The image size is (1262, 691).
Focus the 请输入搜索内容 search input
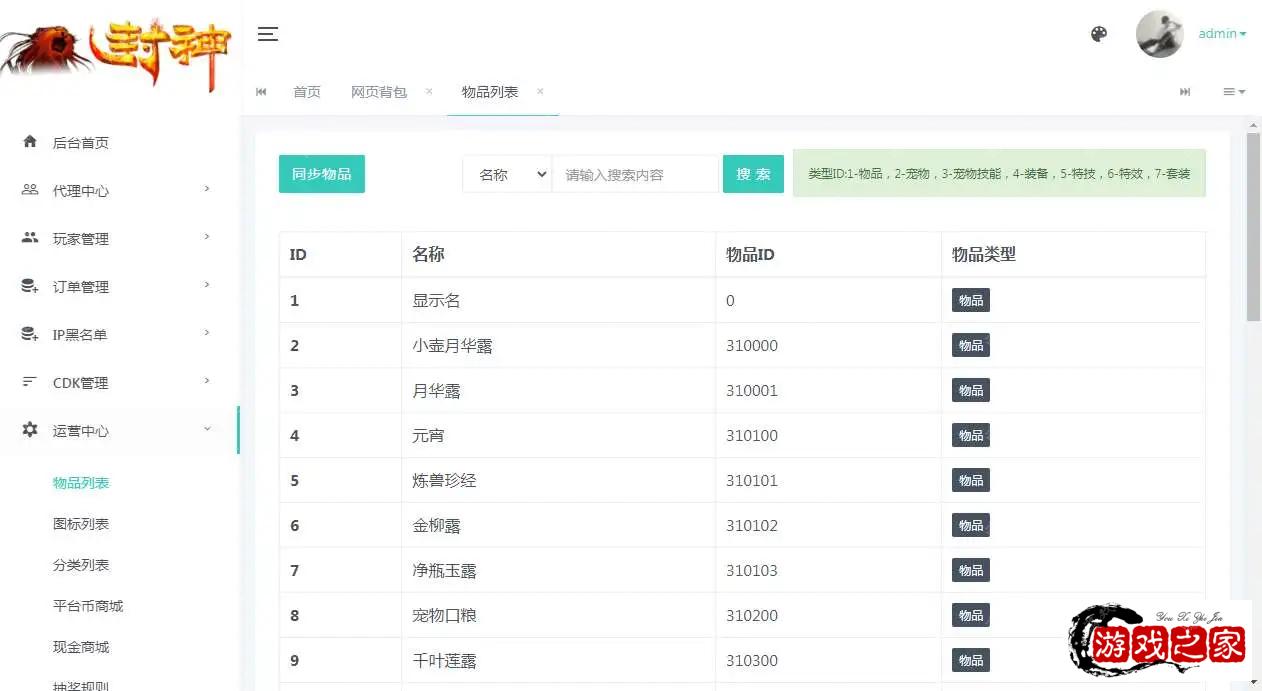[x=635, y=174]
